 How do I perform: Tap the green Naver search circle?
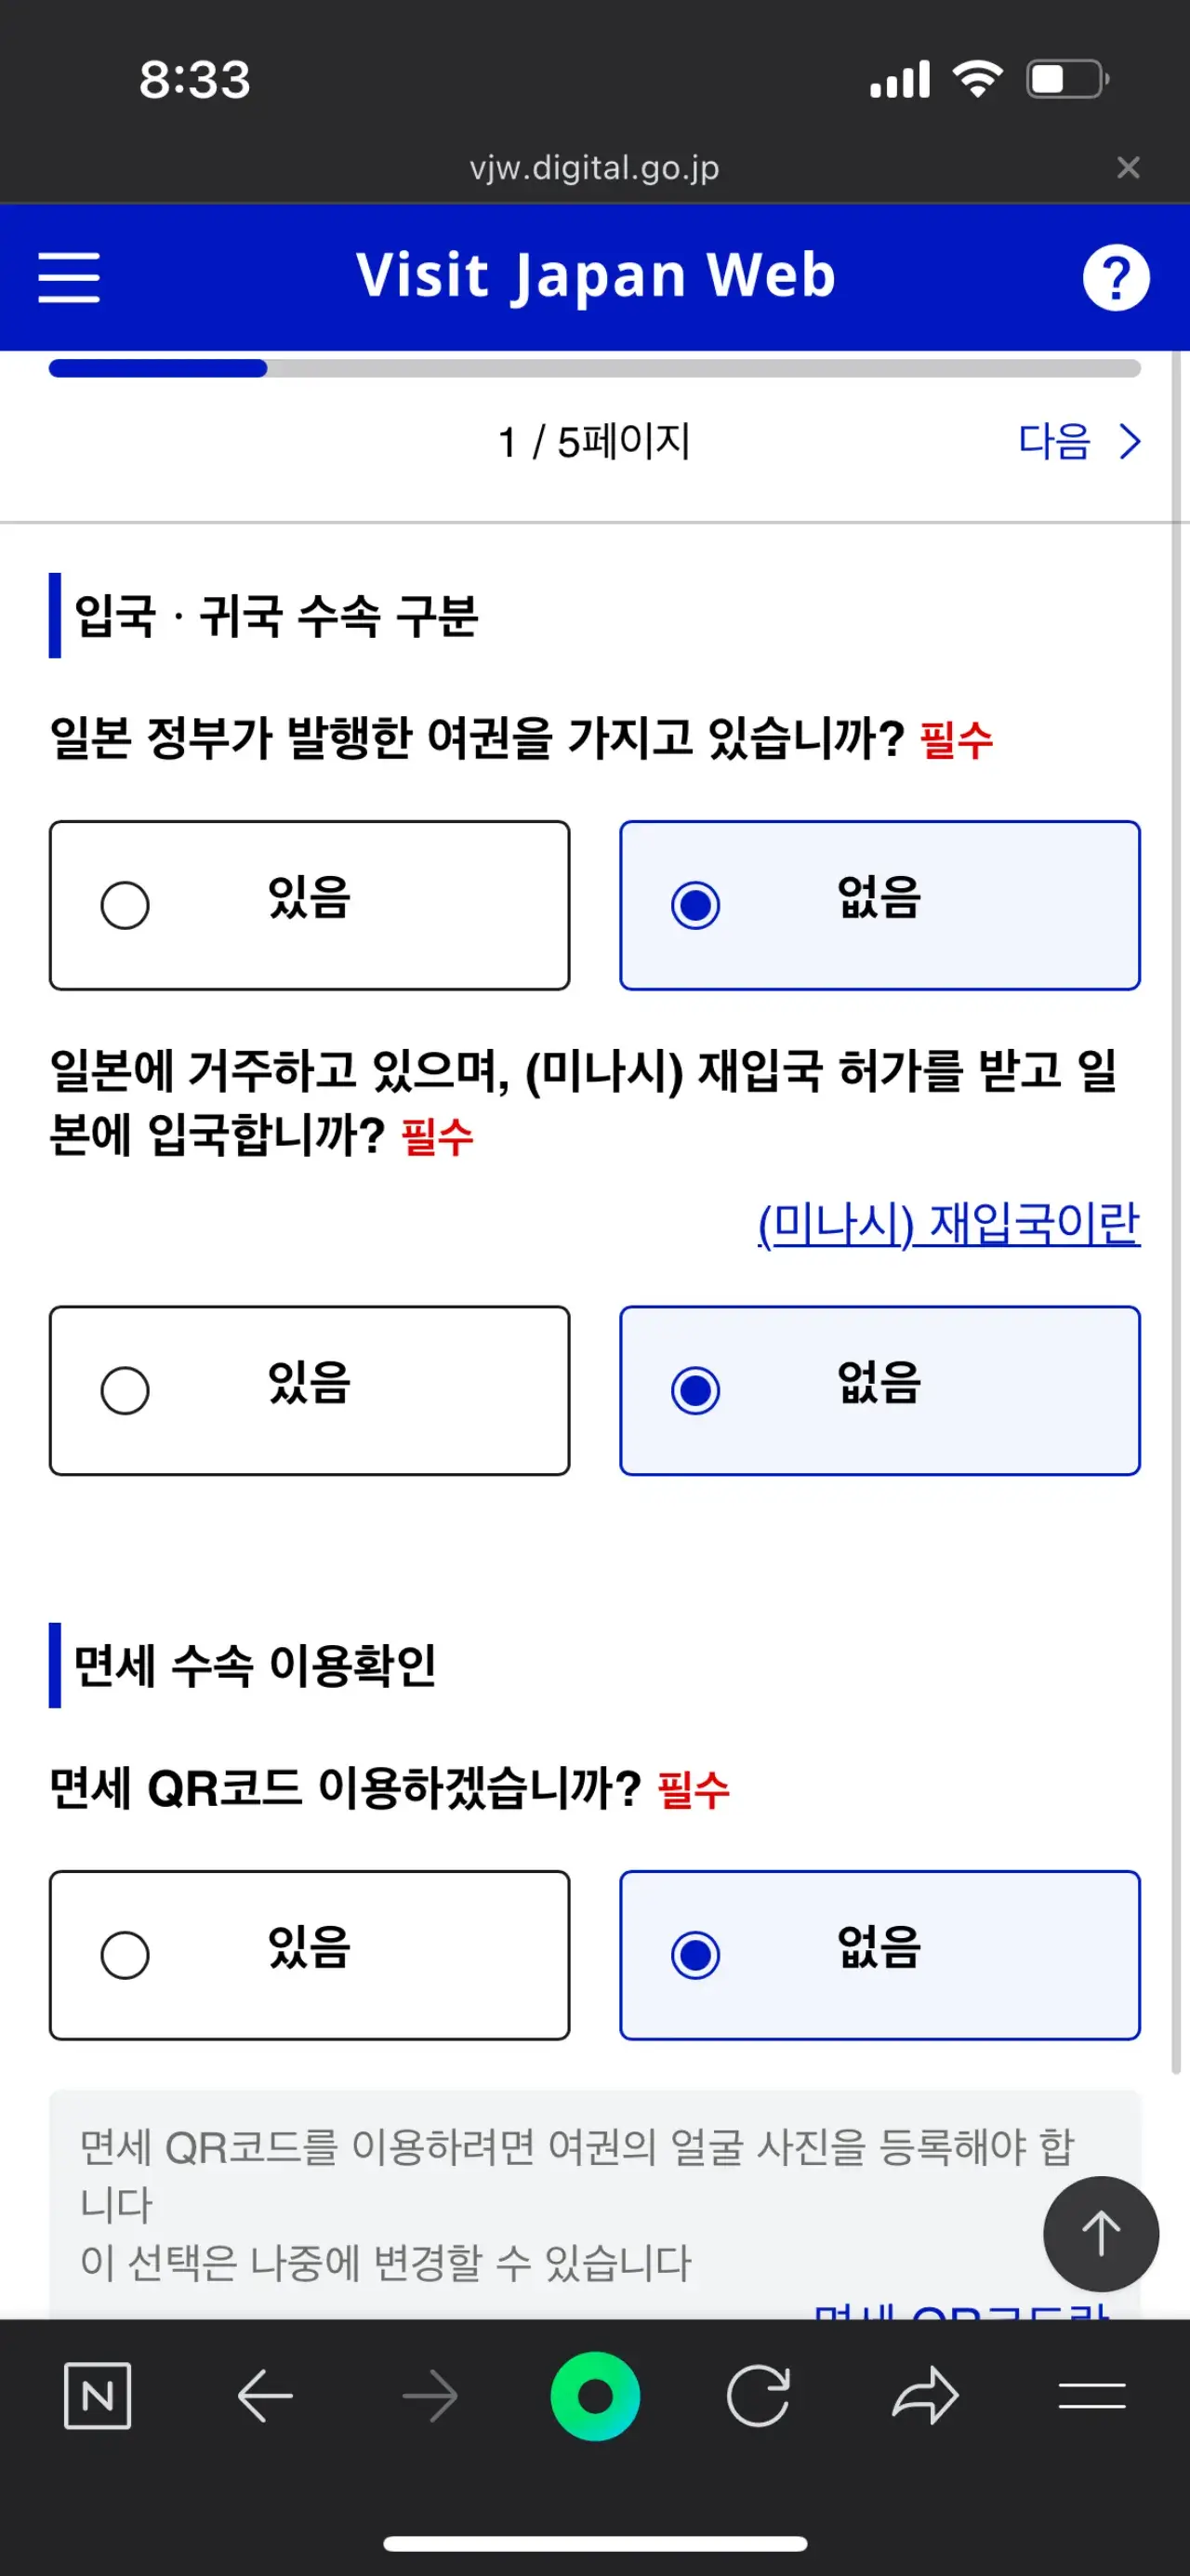(595, 2395)
